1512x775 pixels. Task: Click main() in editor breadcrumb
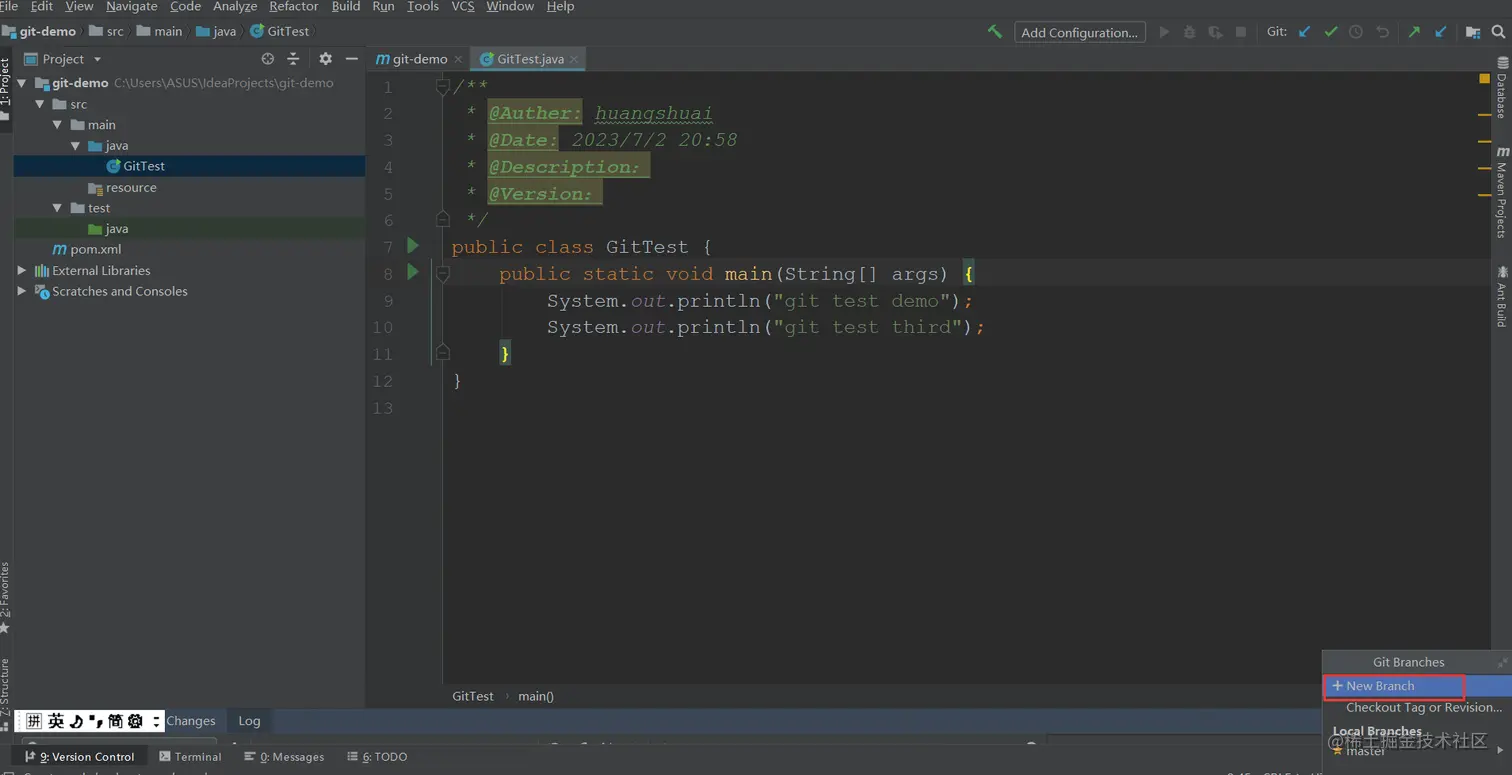pyautogui.click(x=536, y=696)
